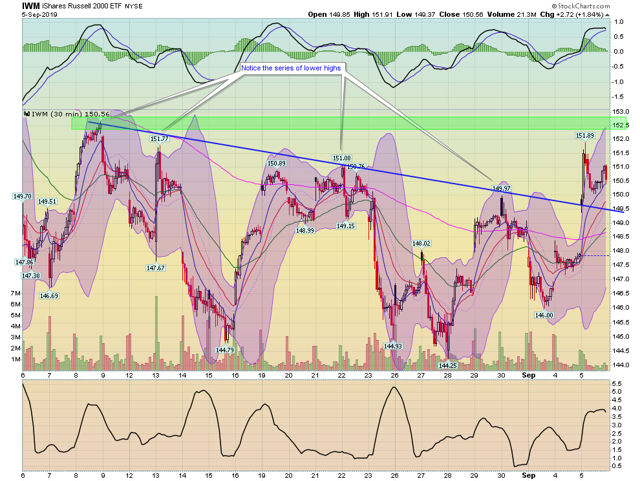Click the NYSE exchange label
Screen dimensions: 640x481
point(133,7)
